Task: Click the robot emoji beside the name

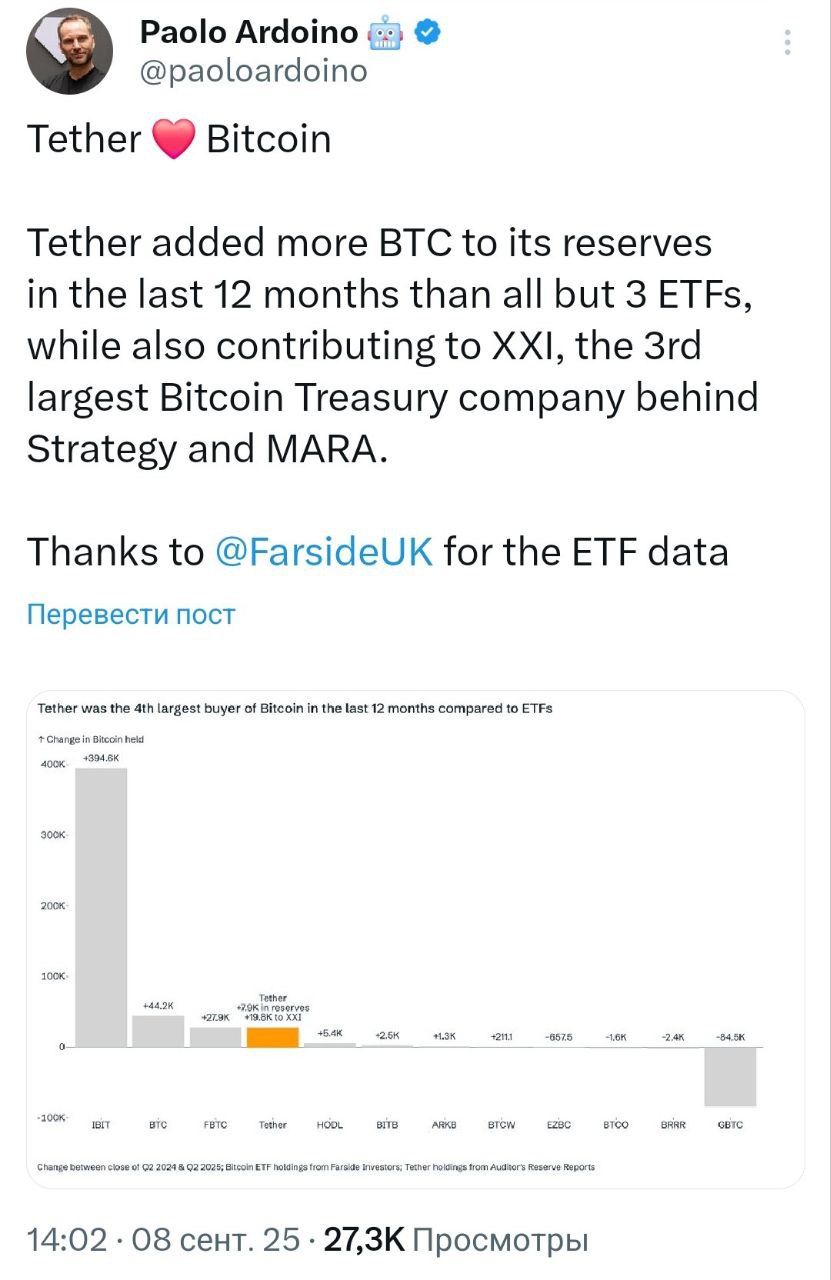Action: click(x=385, y=33)
